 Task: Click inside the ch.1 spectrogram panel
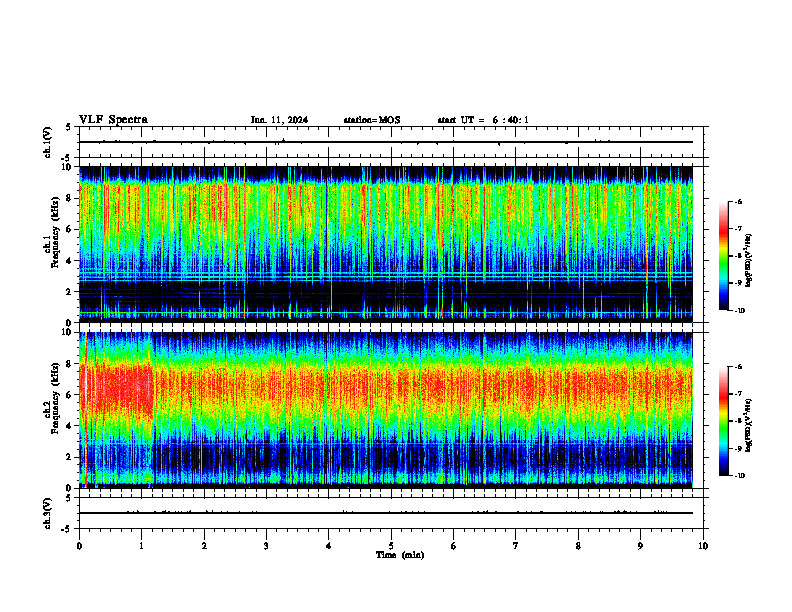click(386, 243)
